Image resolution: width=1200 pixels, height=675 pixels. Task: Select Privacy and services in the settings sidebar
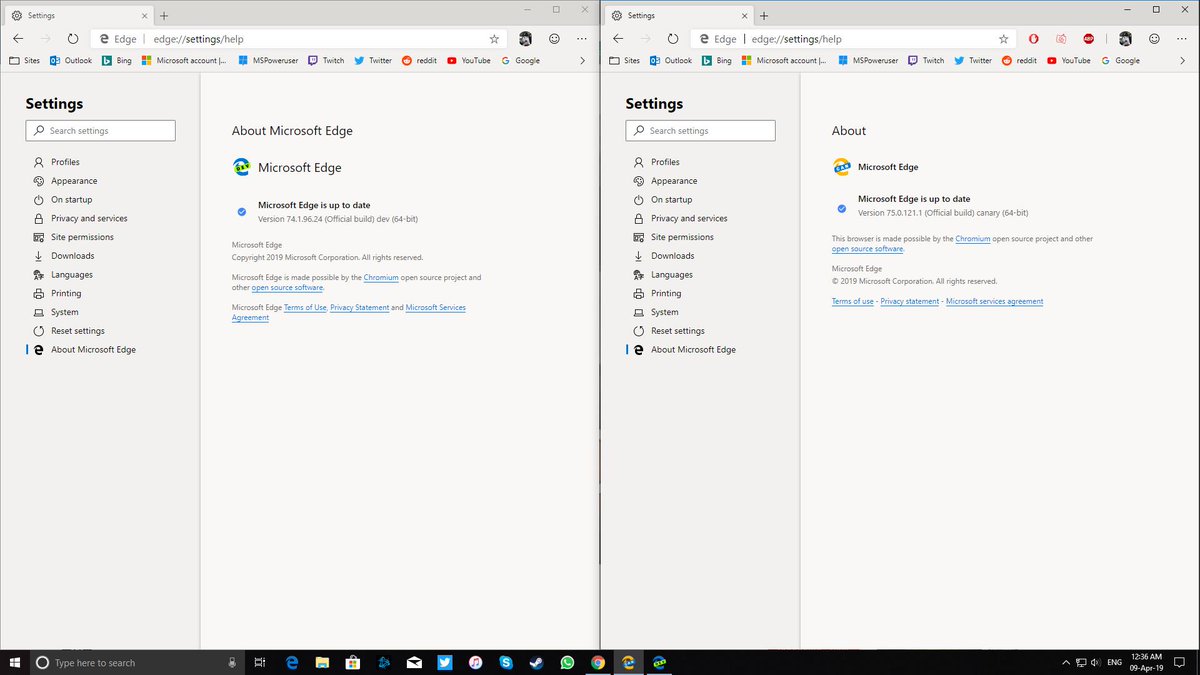90,218
